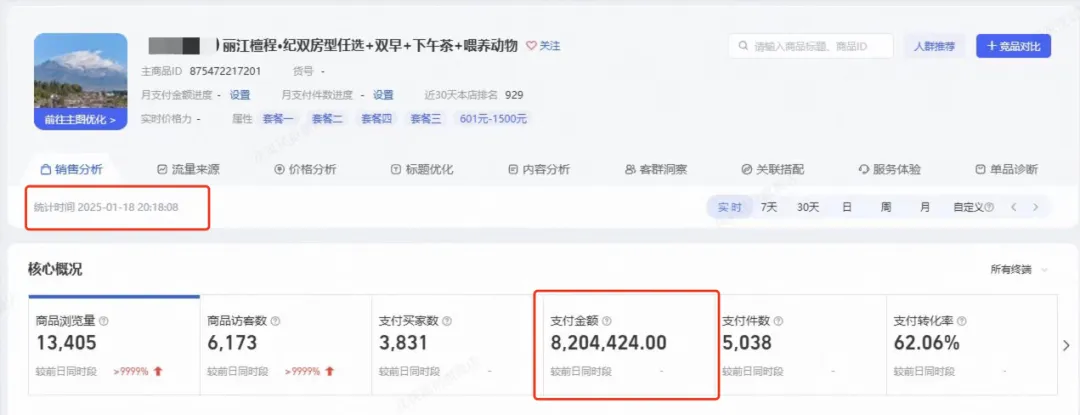The width and height of the screenshot is (1080, 415).
Task: Click the 竞品对比 button
Action: (1013, 46)
